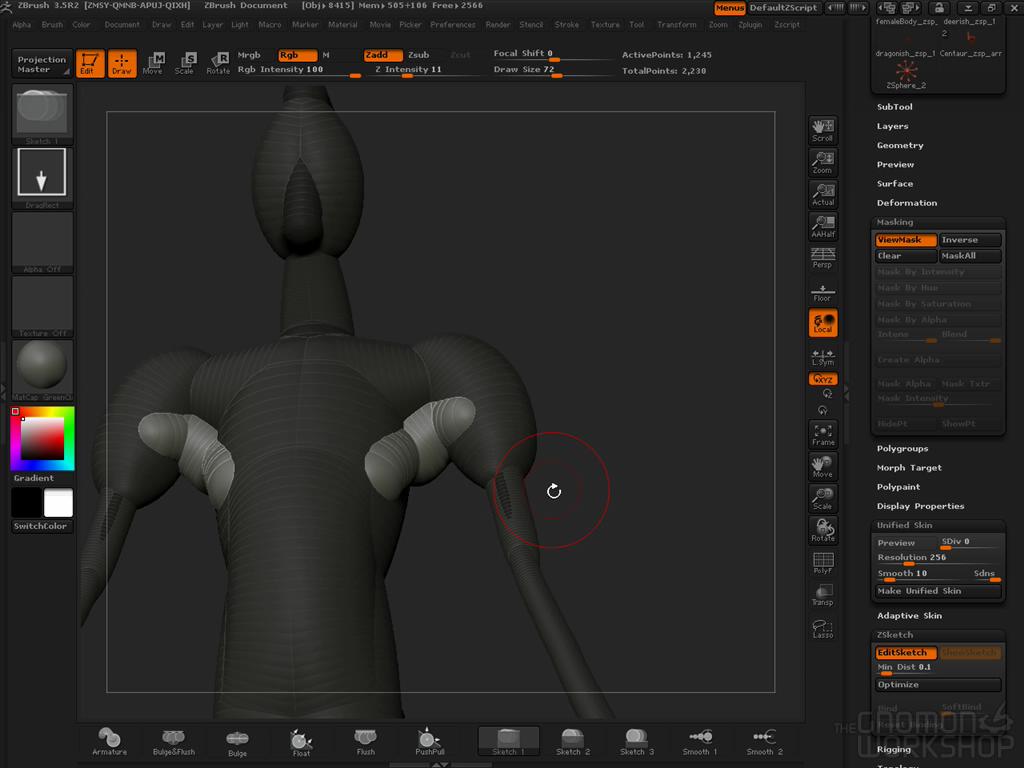Select the Bulge brush in the bottom tray
Image resolution: width=1024 pixels, height=768 pixels.
coord(237,742)
